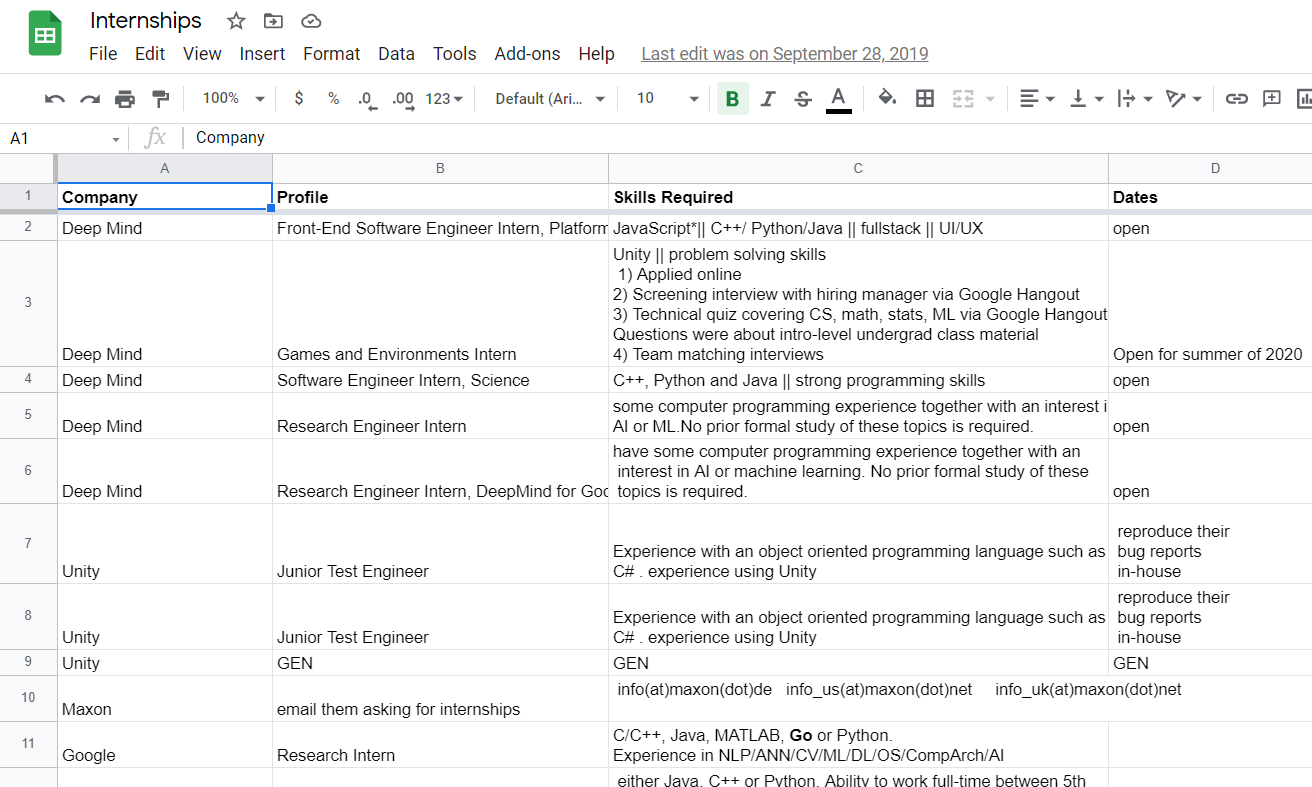Image resolution: width=1312 pixels, height=787 pixels.
Task: Click the select-all corner box
Action: (x=28, y=168)
